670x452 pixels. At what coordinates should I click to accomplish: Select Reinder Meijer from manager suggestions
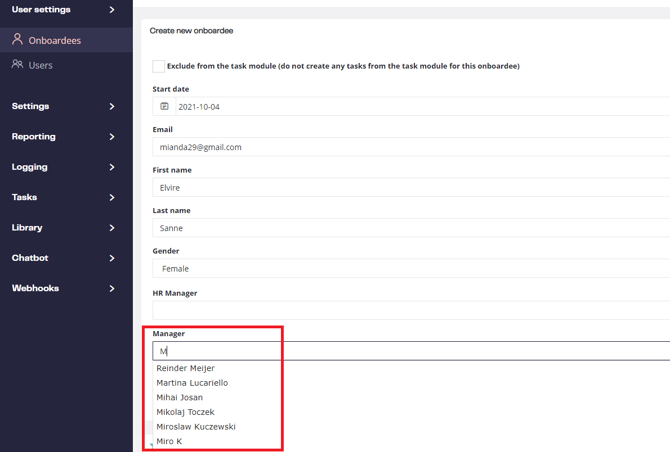pyautogui.click(x=186, y=368)
